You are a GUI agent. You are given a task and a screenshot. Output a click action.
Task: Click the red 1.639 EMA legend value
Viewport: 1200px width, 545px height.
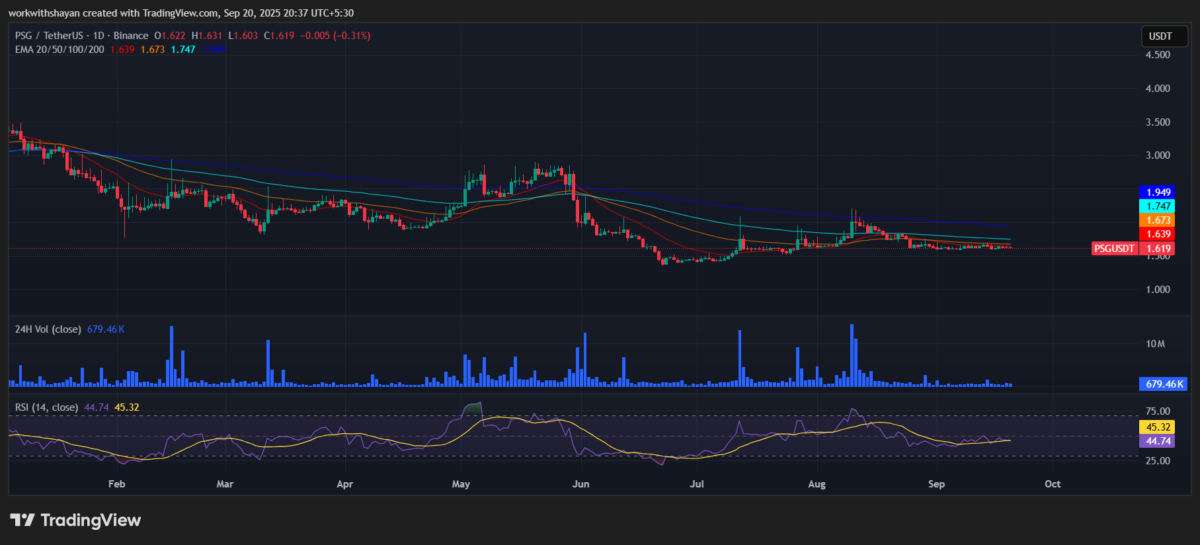click(x=120, y=48)
